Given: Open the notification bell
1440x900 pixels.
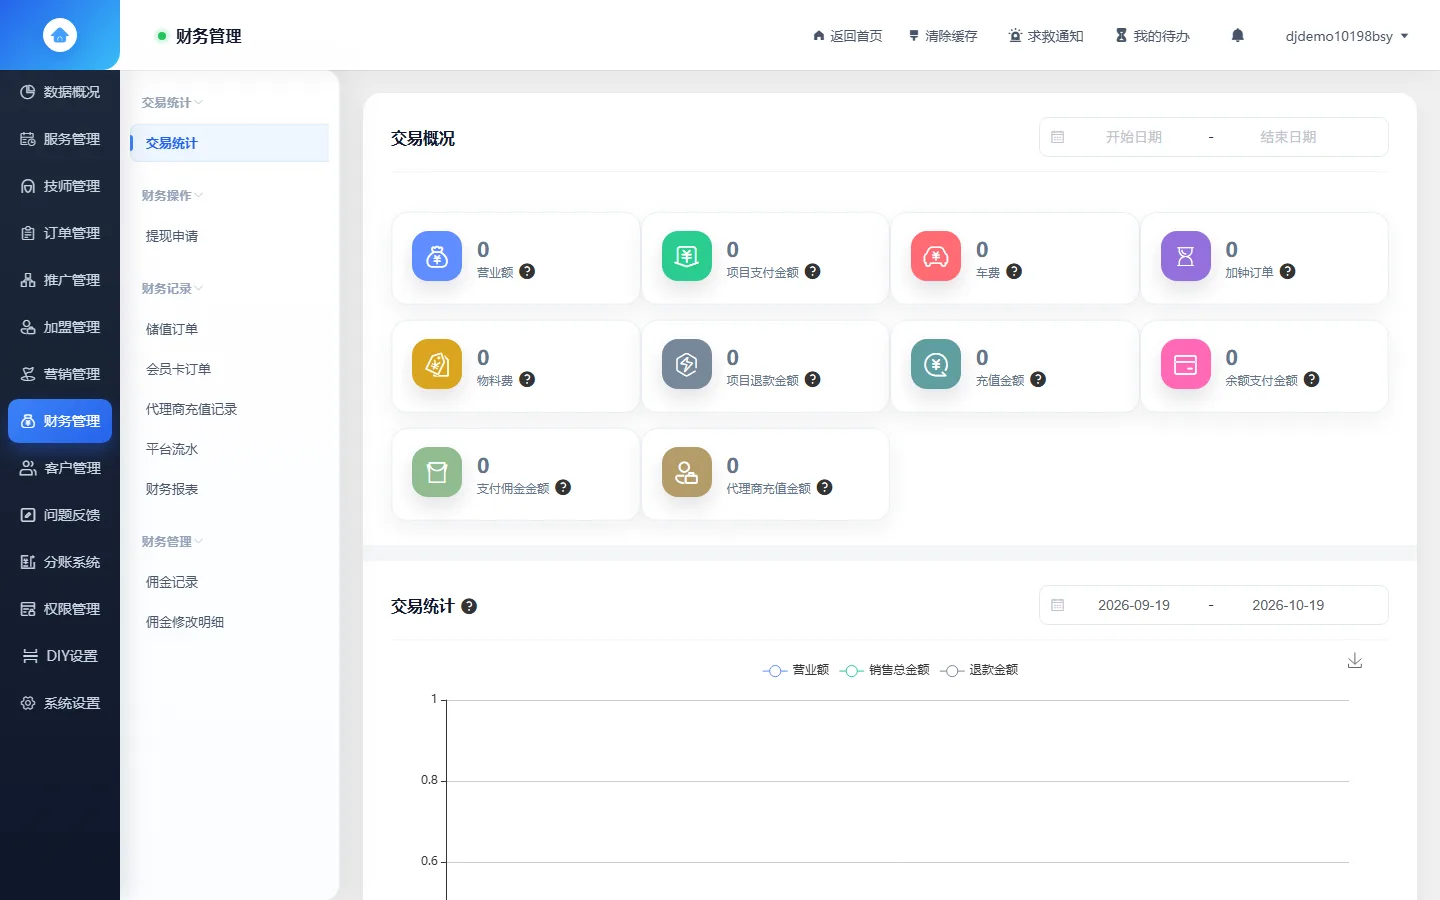Looking at the screenshot, I should click(x=1237, y=36).
